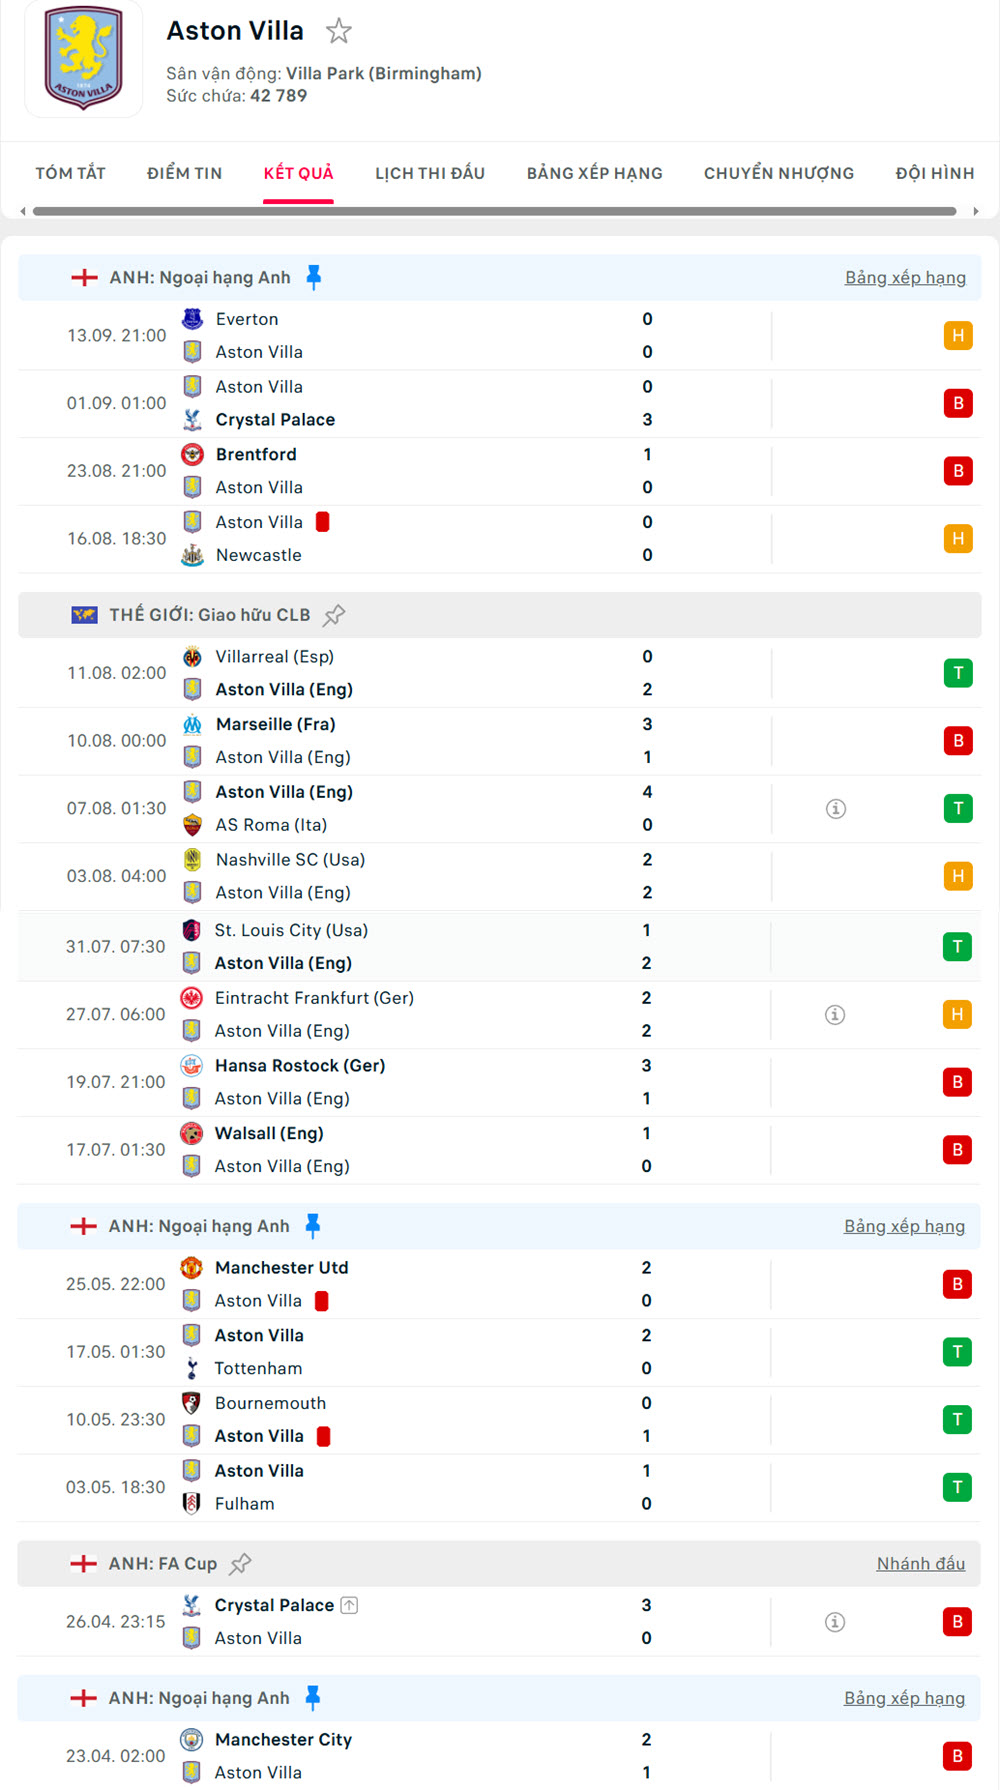The width and height of the screenshot is (1000, 1790).
Task: Open Bảng xếp hạng link in first league header
Action: pos(905,277)
